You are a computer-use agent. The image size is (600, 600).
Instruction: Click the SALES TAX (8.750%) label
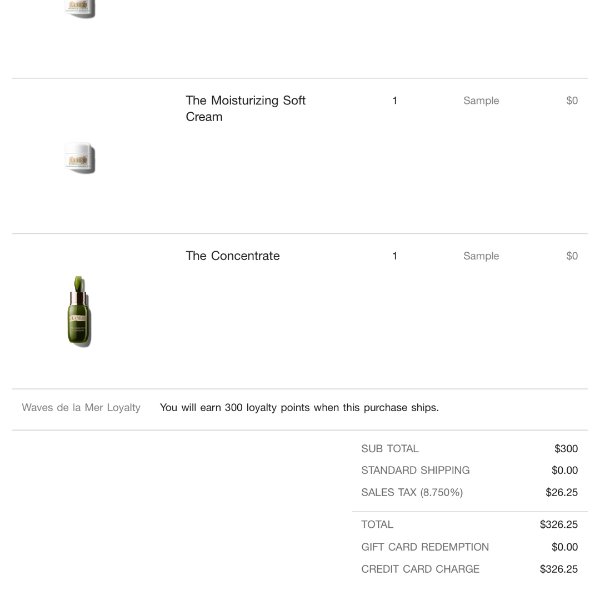pos(412,492)
